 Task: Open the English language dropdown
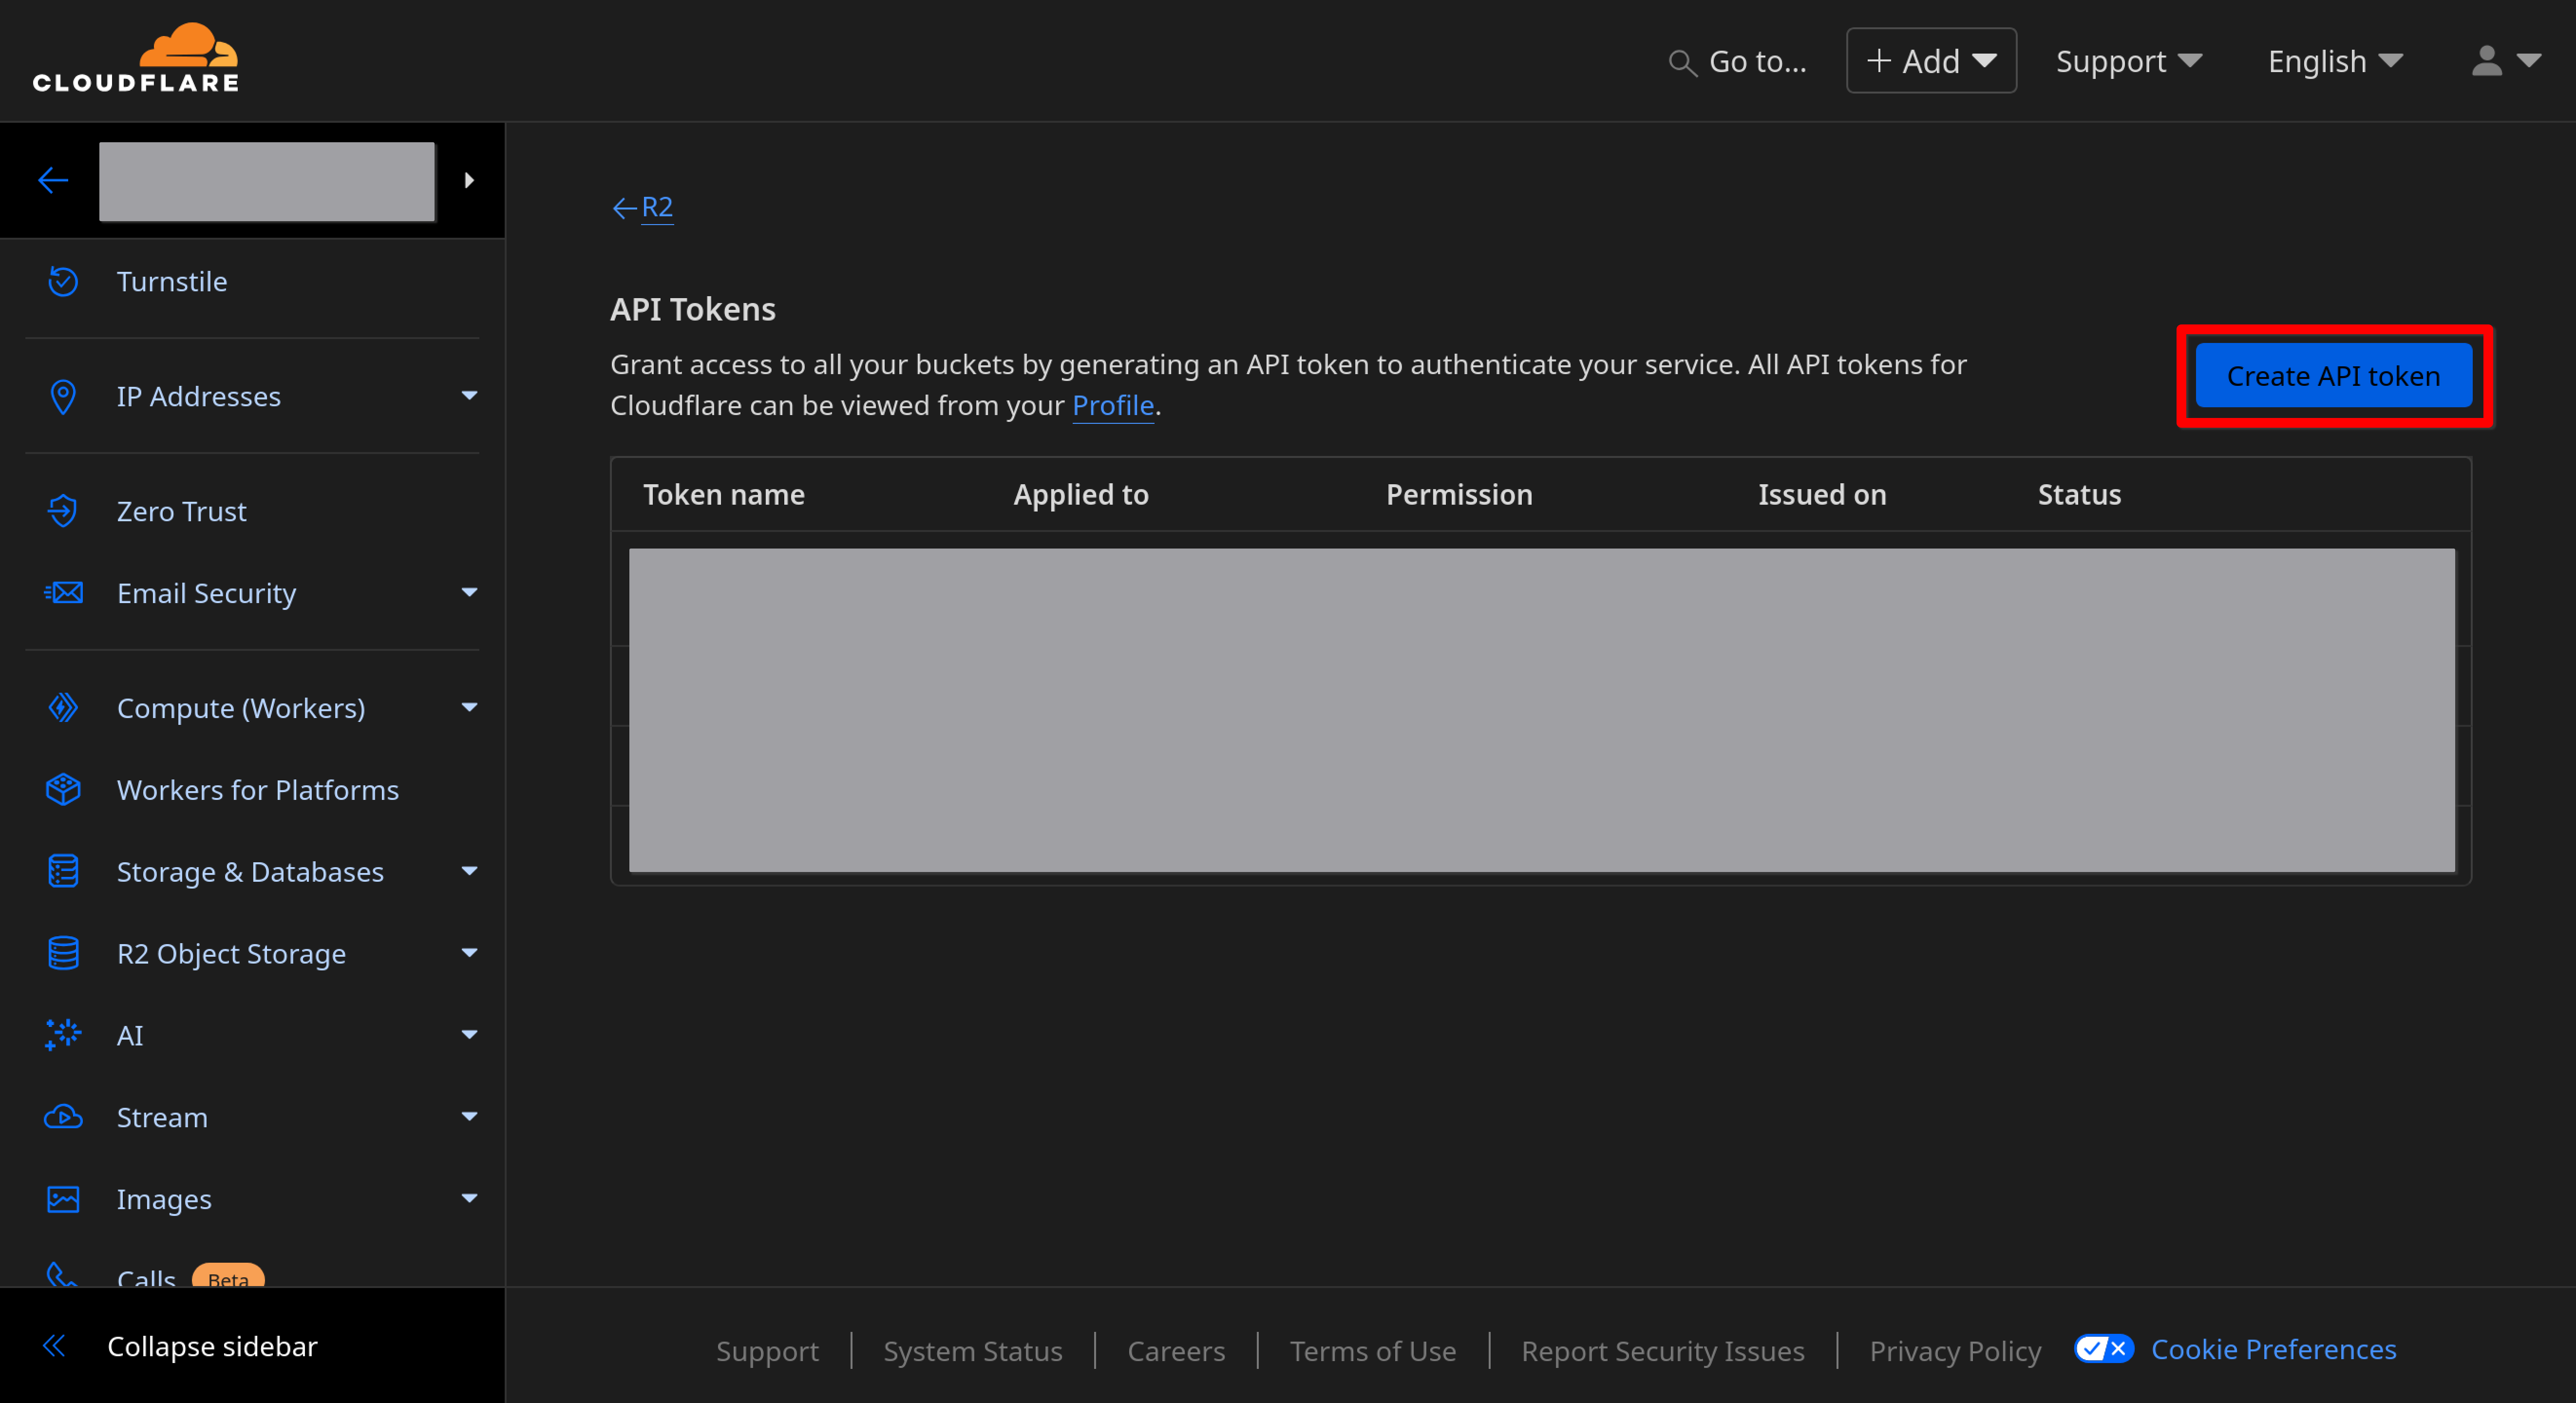click(2334, 61)
